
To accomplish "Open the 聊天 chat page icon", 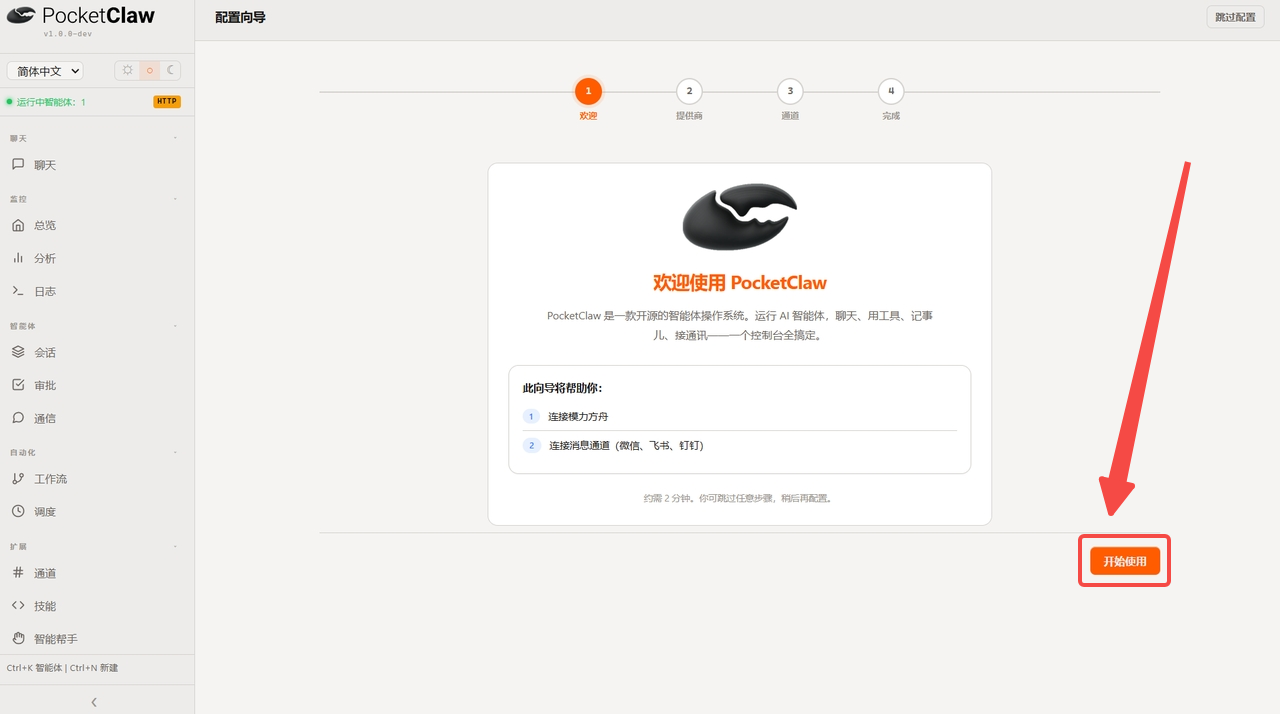I will pyautogui.click(x=18, y=164).
